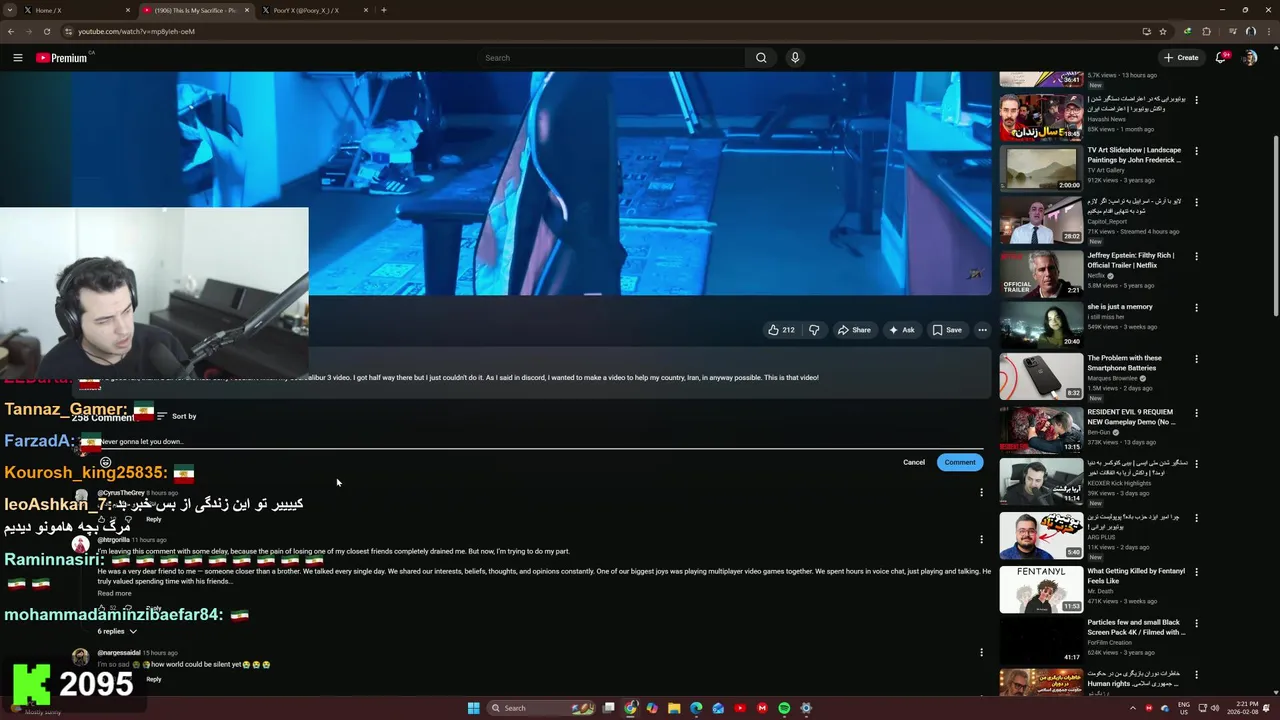1280x720 pixels.
Task: Click the Create button
Action: click(1181, 58)
